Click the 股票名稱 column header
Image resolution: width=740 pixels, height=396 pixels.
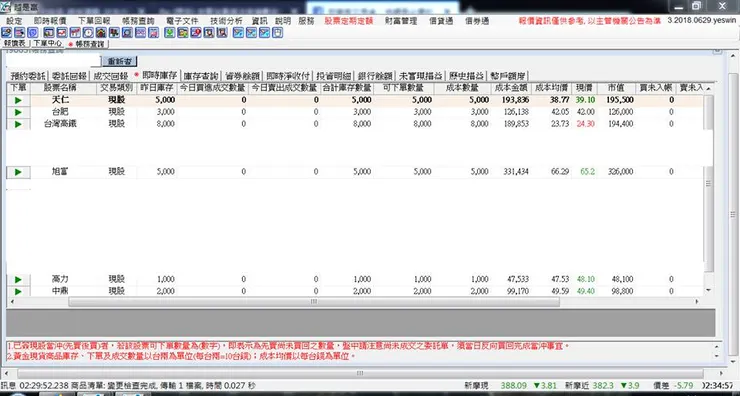click(63, 88)
